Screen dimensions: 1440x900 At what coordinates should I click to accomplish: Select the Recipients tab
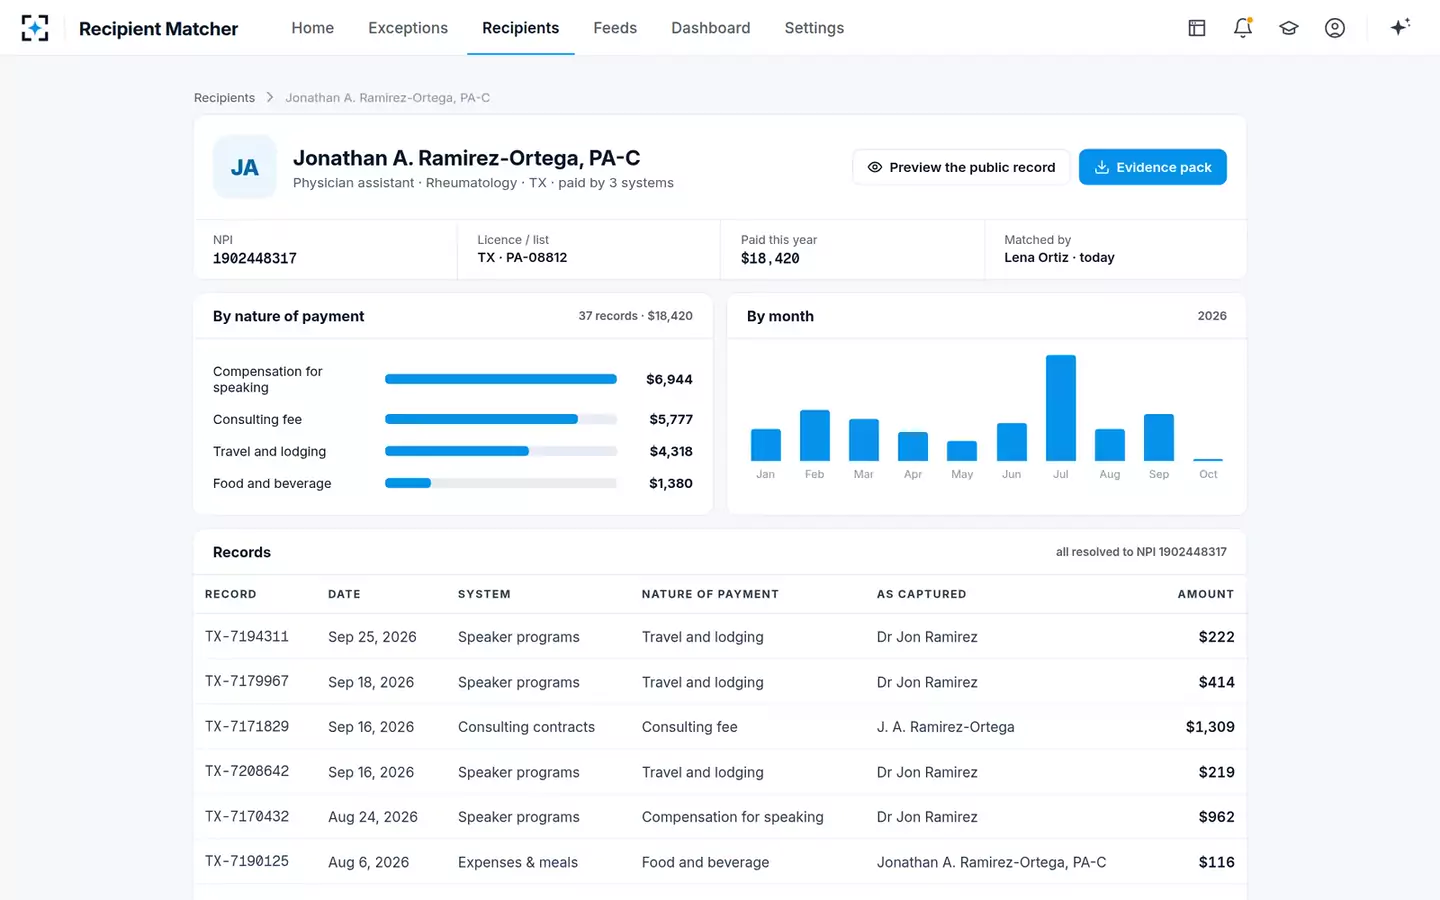pyautogui.click(x=521, y=28)
